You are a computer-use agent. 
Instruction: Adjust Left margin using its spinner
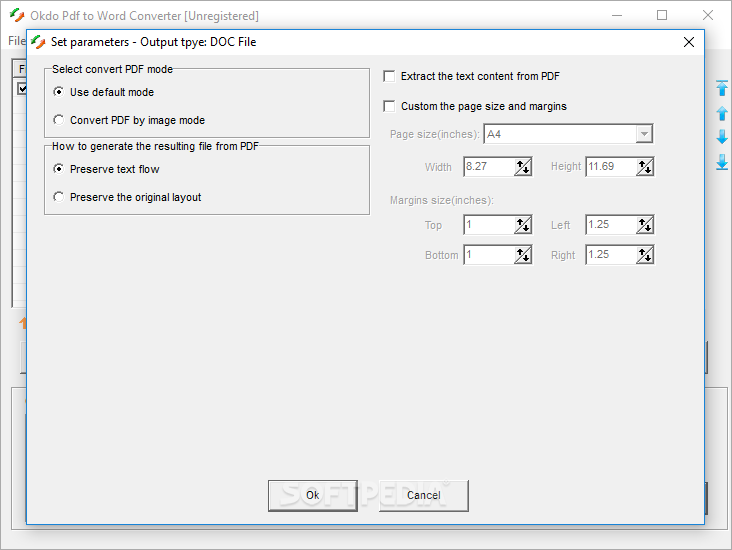pos(645,225)
